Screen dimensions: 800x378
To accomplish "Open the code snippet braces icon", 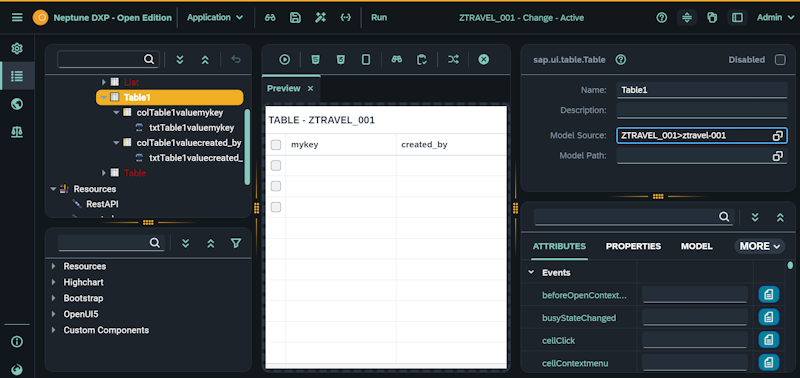I will coord(345,17).
